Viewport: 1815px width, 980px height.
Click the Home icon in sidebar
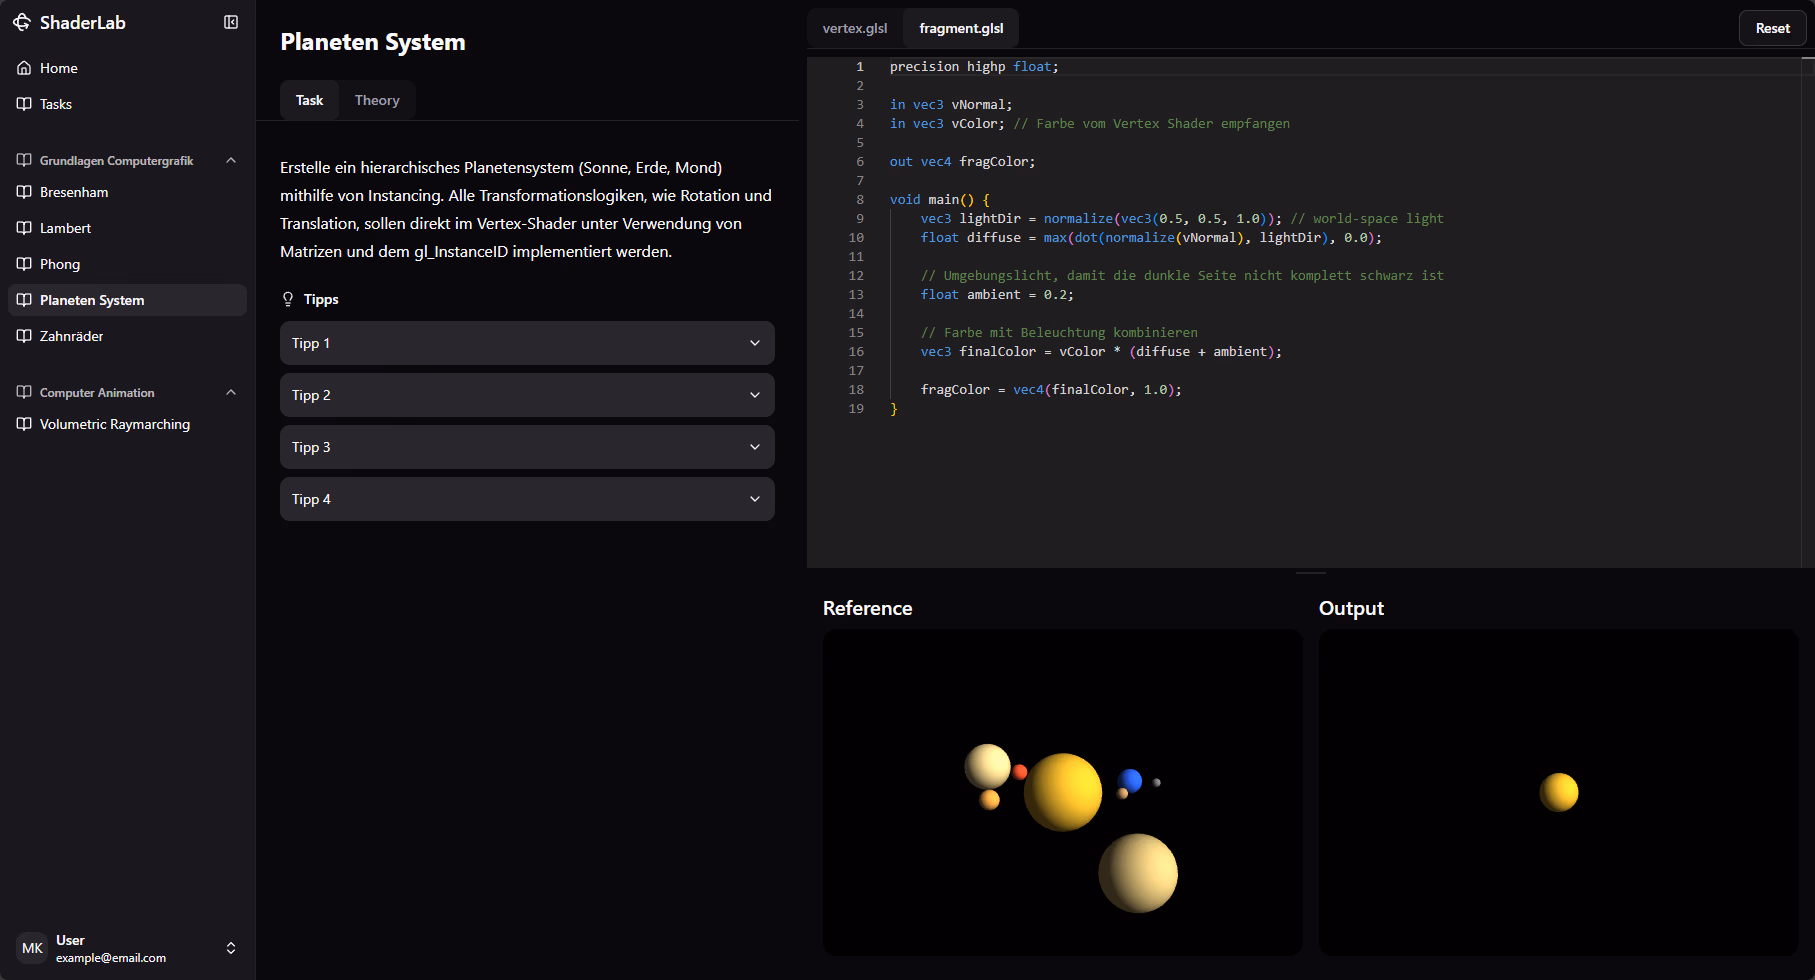[x=24, y=68]
